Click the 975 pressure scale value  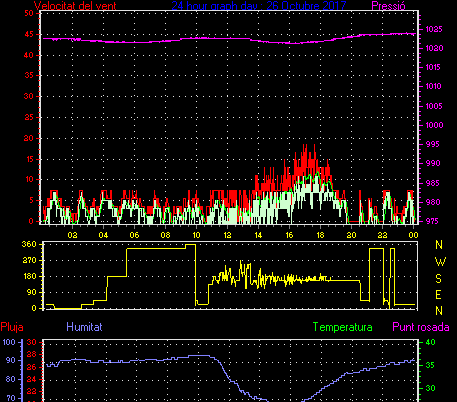(432, 221)
